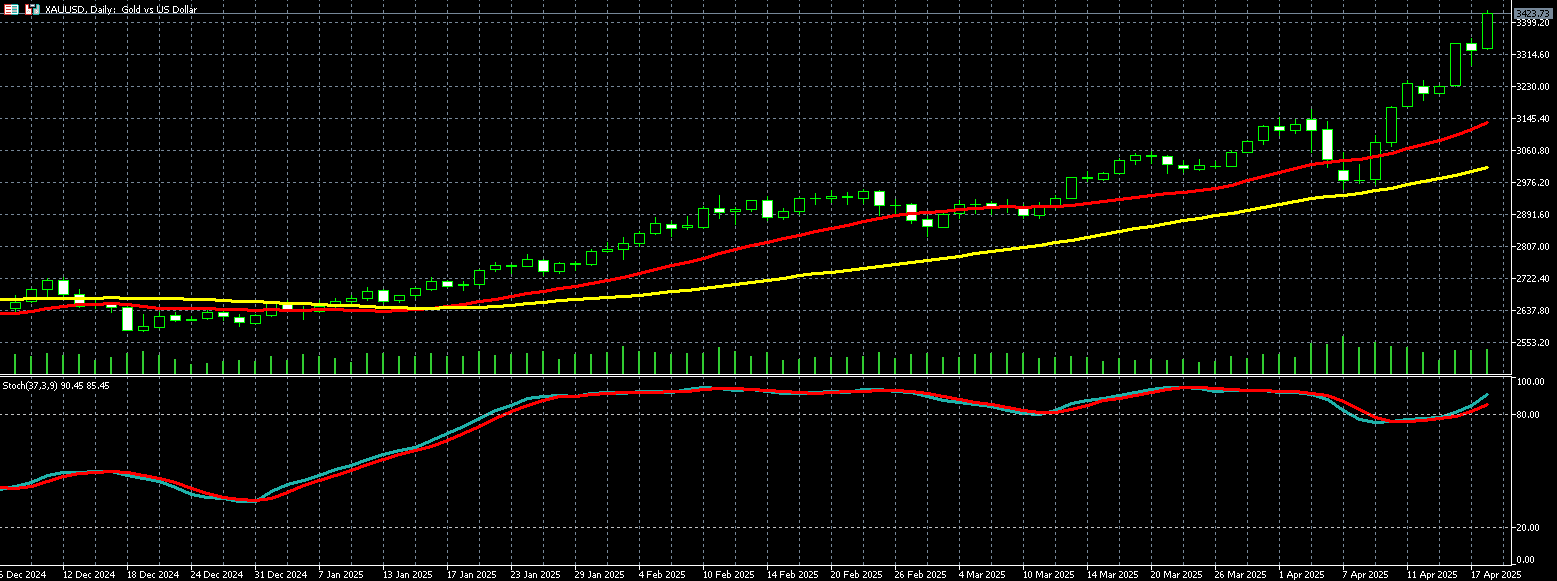The image size is (1557, 581).
Task: Select the current price tag 3423.73
Action: (1533, 13)
